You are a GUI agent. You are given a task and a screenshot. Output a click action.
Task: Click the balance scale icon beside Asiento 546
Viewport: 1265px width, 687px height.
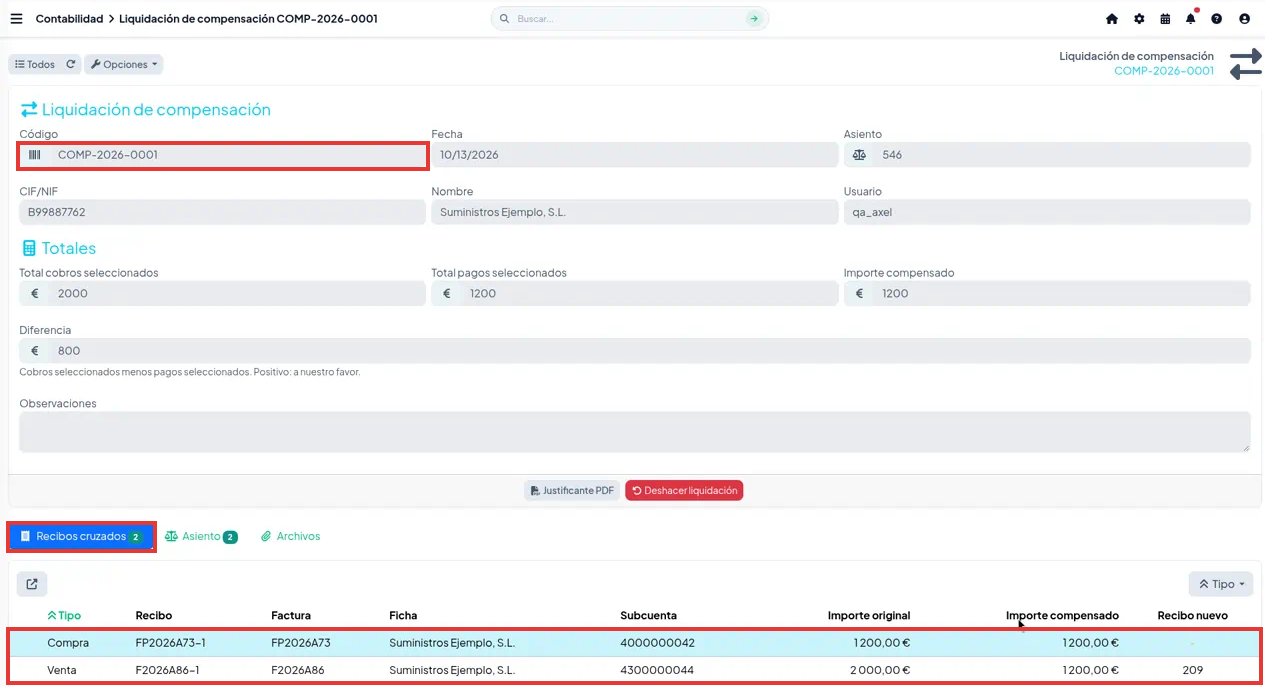click(859, 155)
